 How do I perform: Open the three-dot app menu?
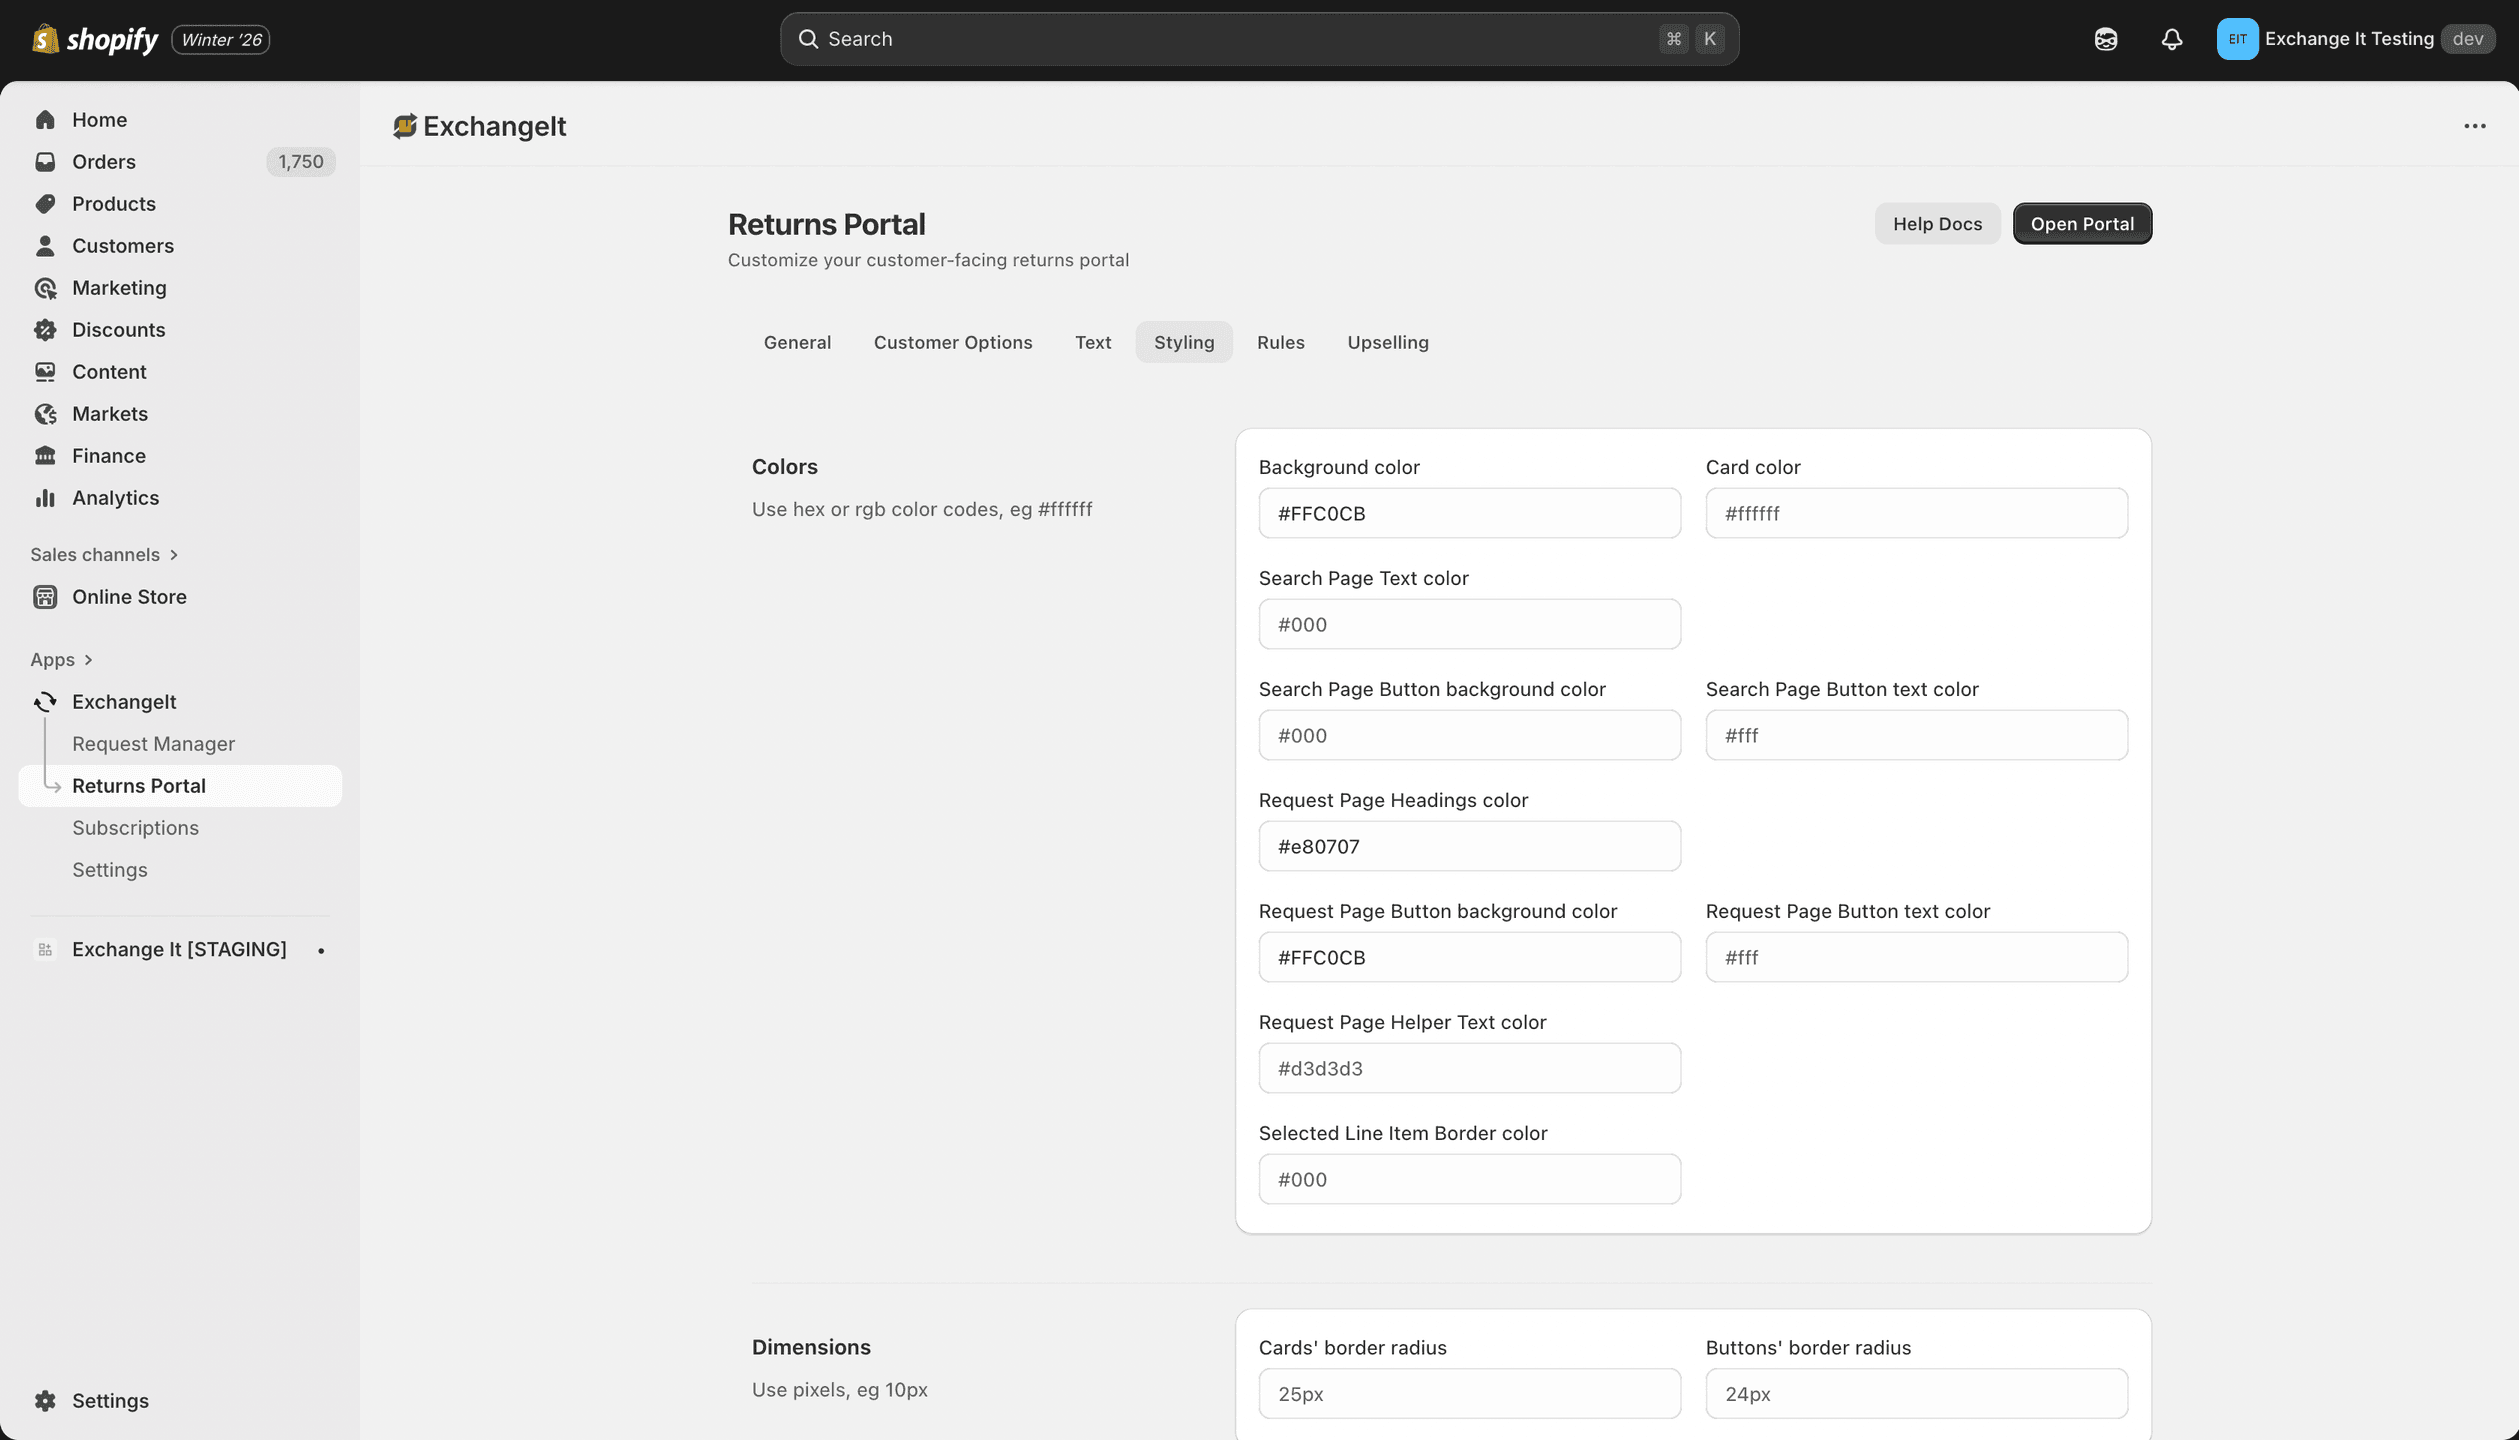click(2474, 126)
